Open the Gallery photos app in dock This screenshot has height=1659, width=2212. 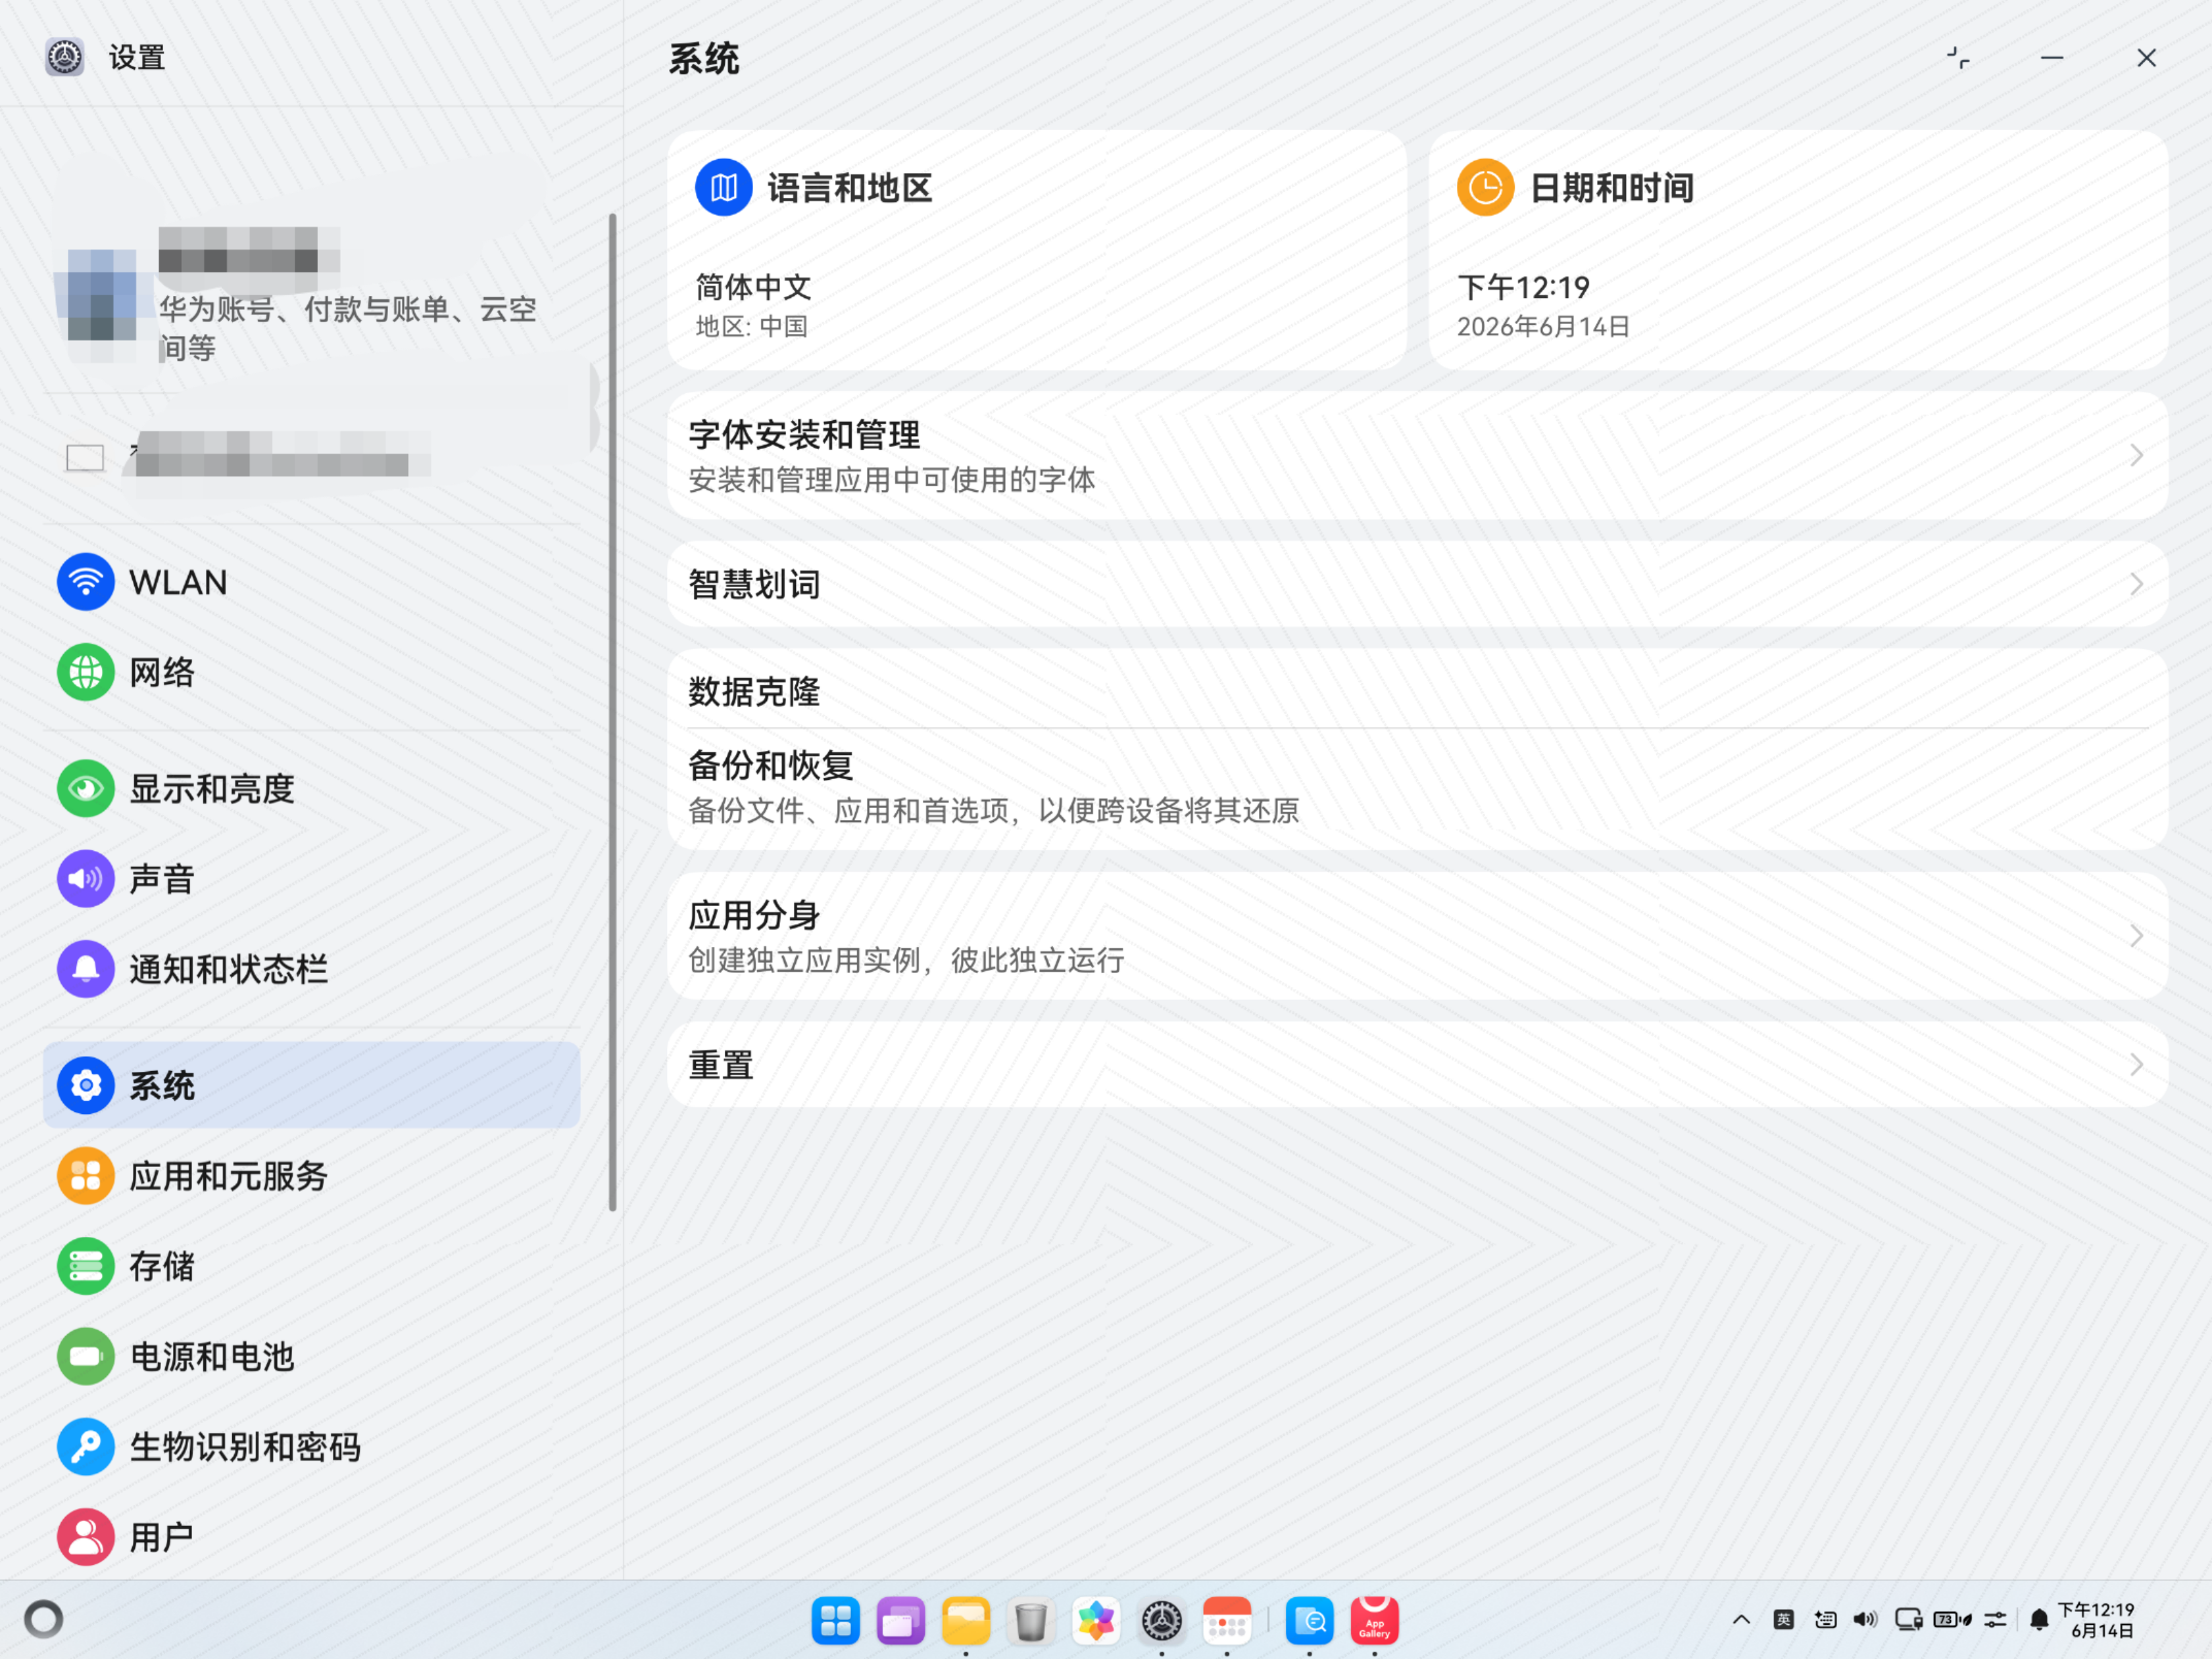point(1096,1621)
